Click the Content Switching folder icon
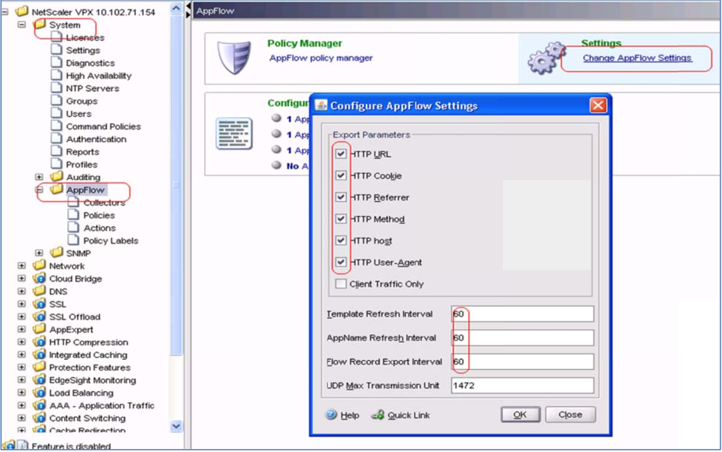Screen dimensions: 722x452 (39, 418)
